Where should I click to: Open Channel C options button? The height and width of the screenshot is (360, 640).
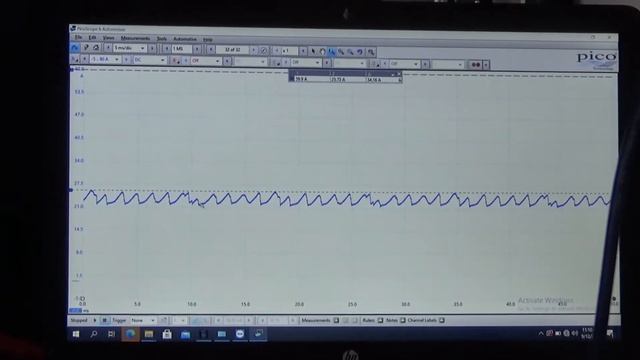(276, 62)
